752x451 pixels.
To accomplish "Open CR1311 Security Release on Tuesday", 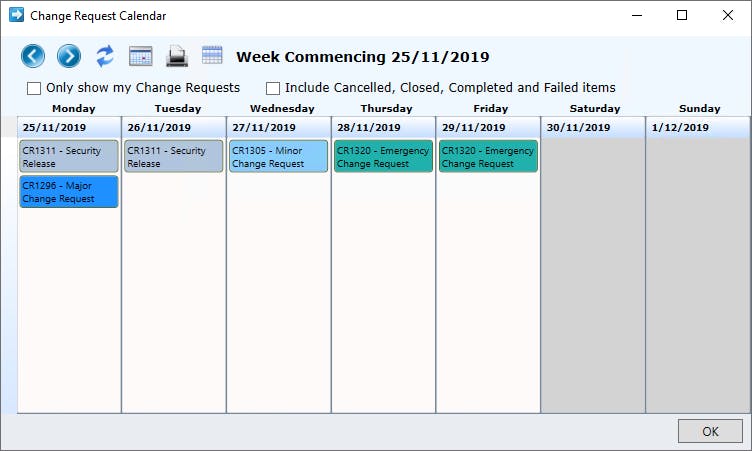I will click(x=174, y=156).
